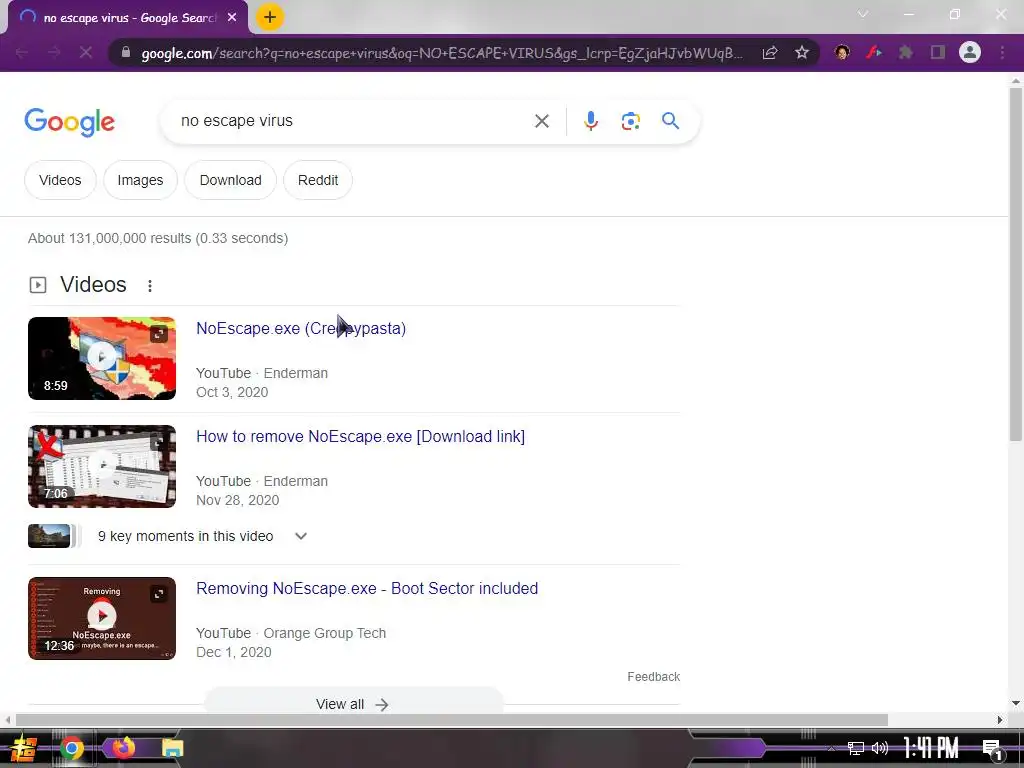Bookmark this page with the star

pos(802,53)
